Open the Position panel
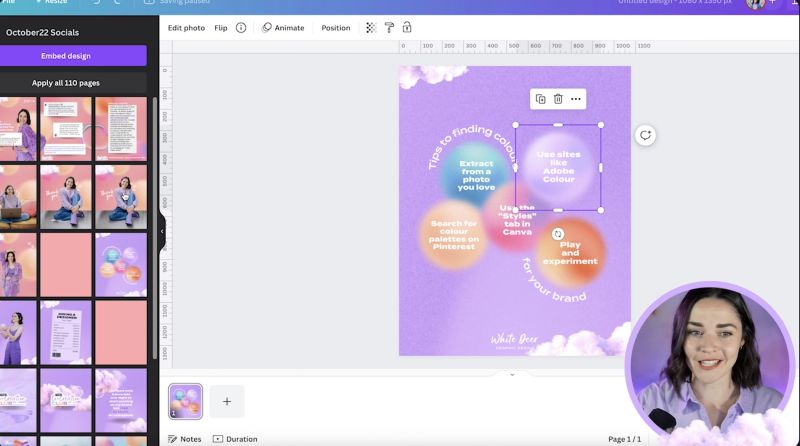 click(x=336, y=28)
